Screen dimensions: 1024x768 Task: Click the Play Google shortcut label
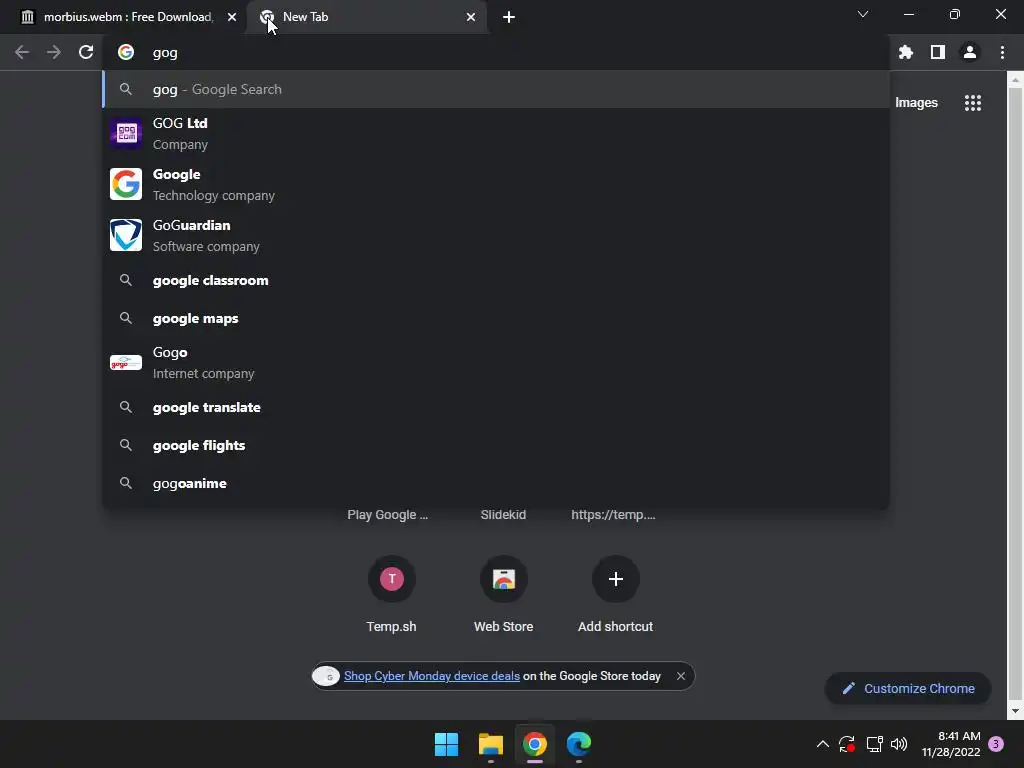click(387, 515)
